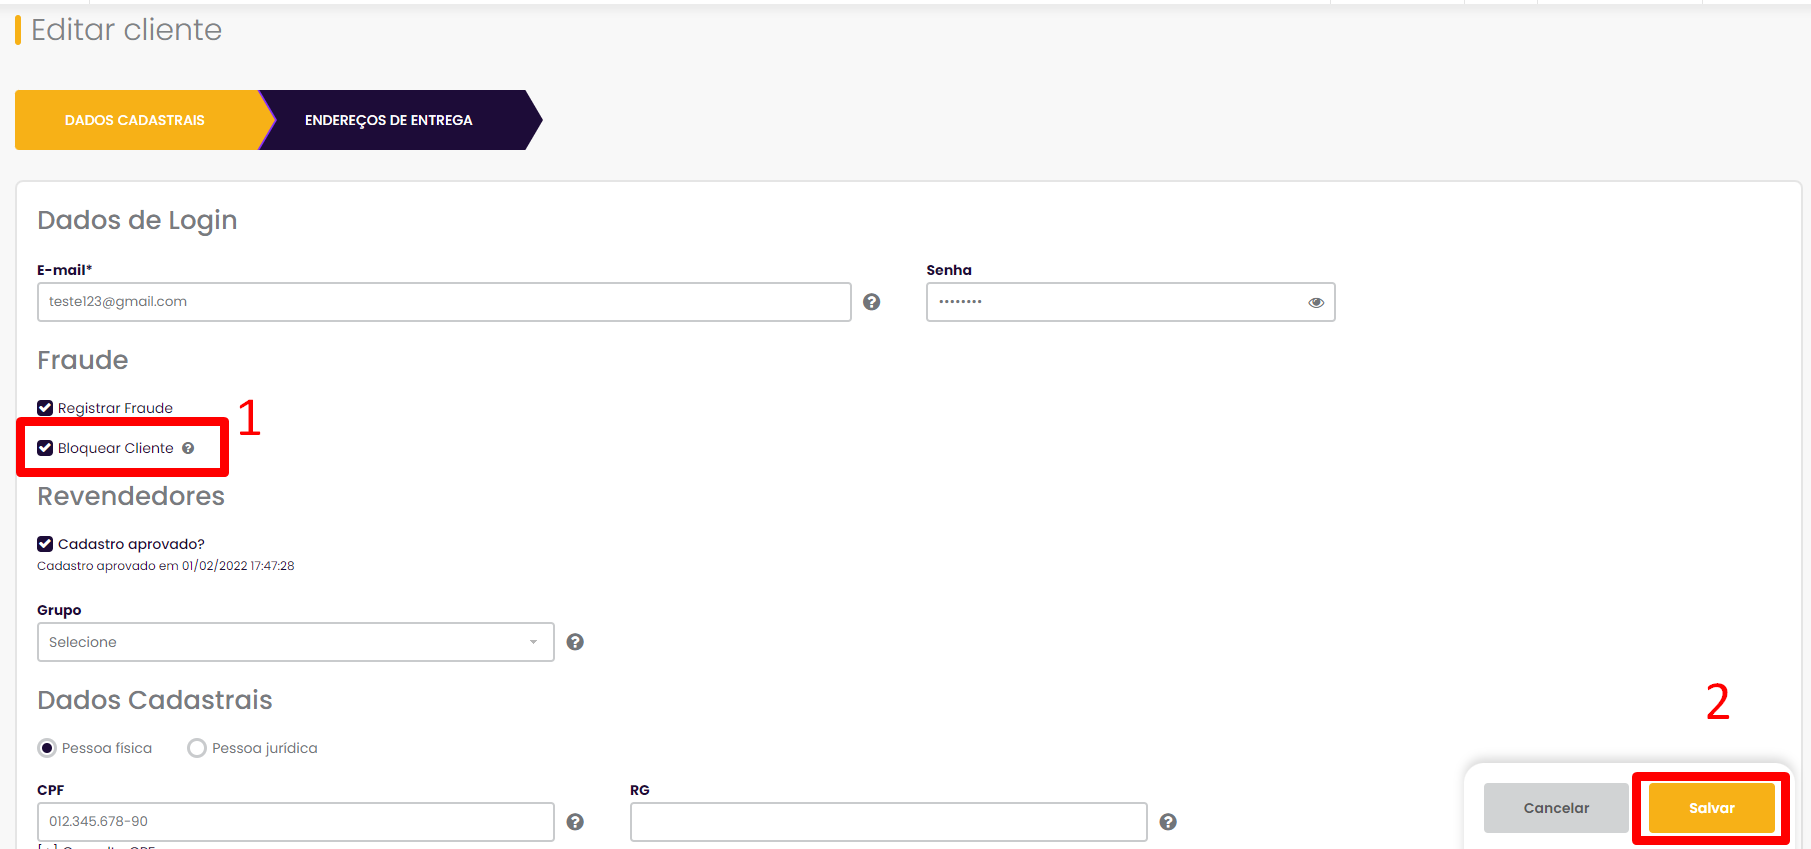The height and width of the screenshot is (849, 1811).
Task: Open the Grupo Selecione dropdown
Action: [x=296, y=642]
